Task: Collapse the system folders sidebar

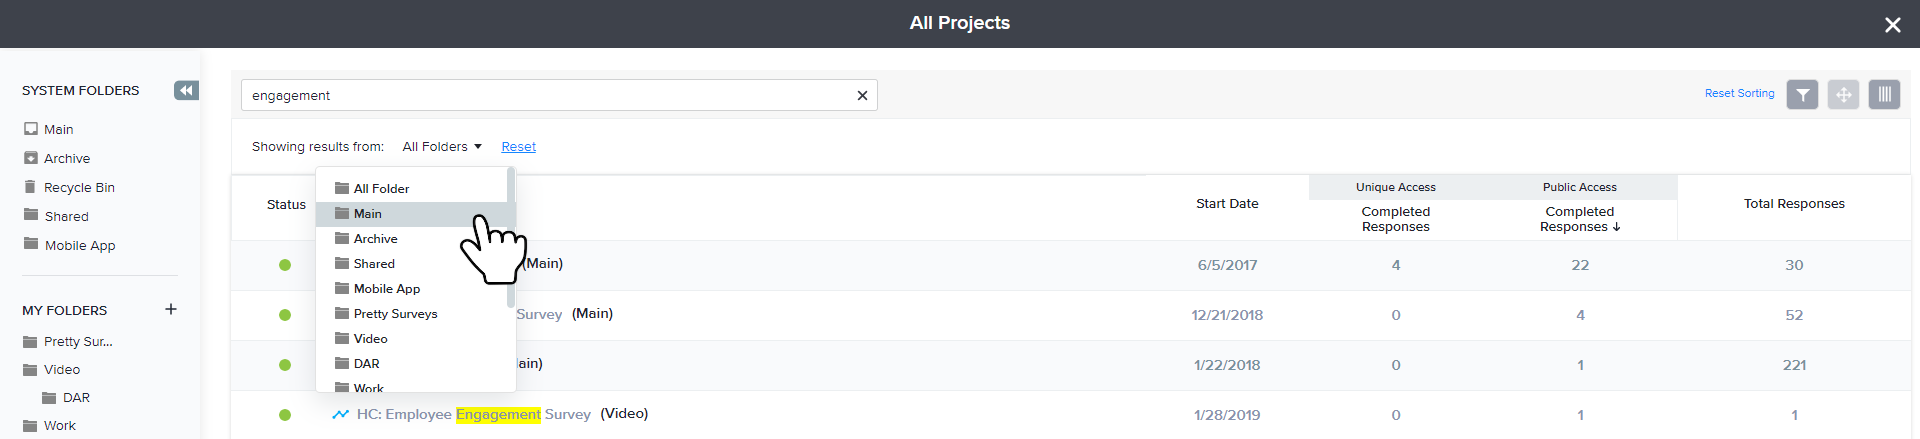Action: (186, 91)
